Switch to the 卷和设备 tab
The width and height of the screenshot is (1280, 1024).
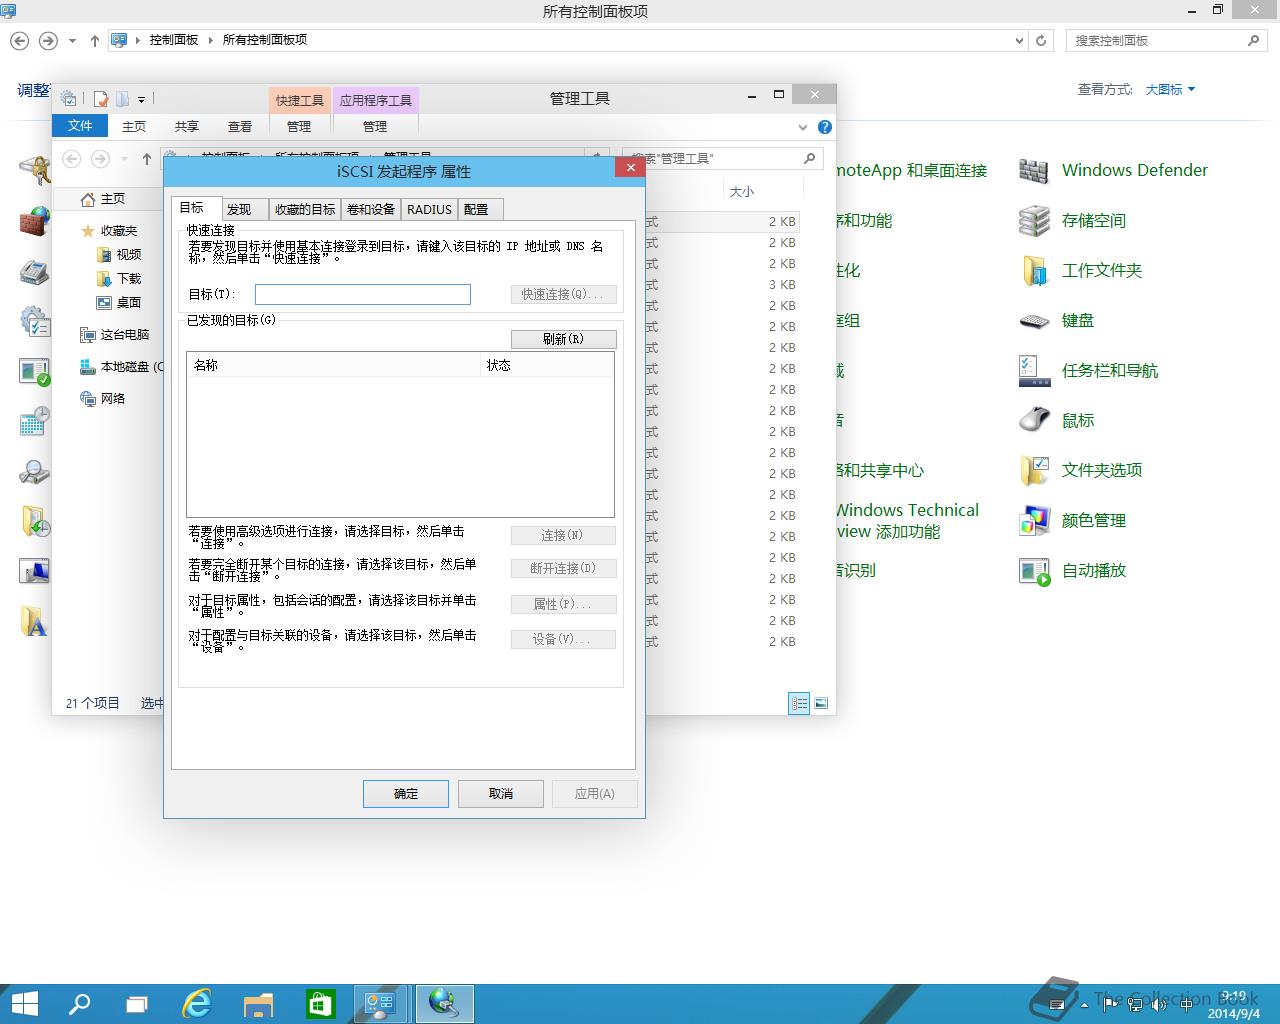[371, 209]
